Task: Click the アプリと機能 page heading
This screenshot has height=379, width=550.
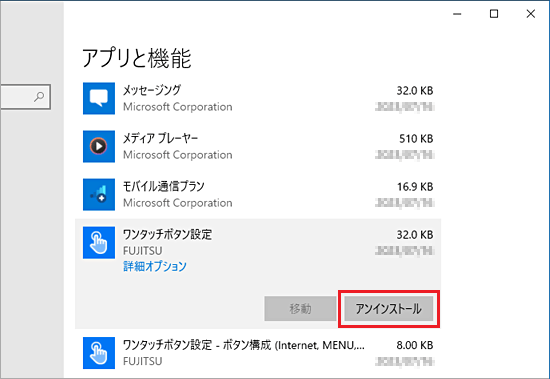Action: [x=136, y=58]
